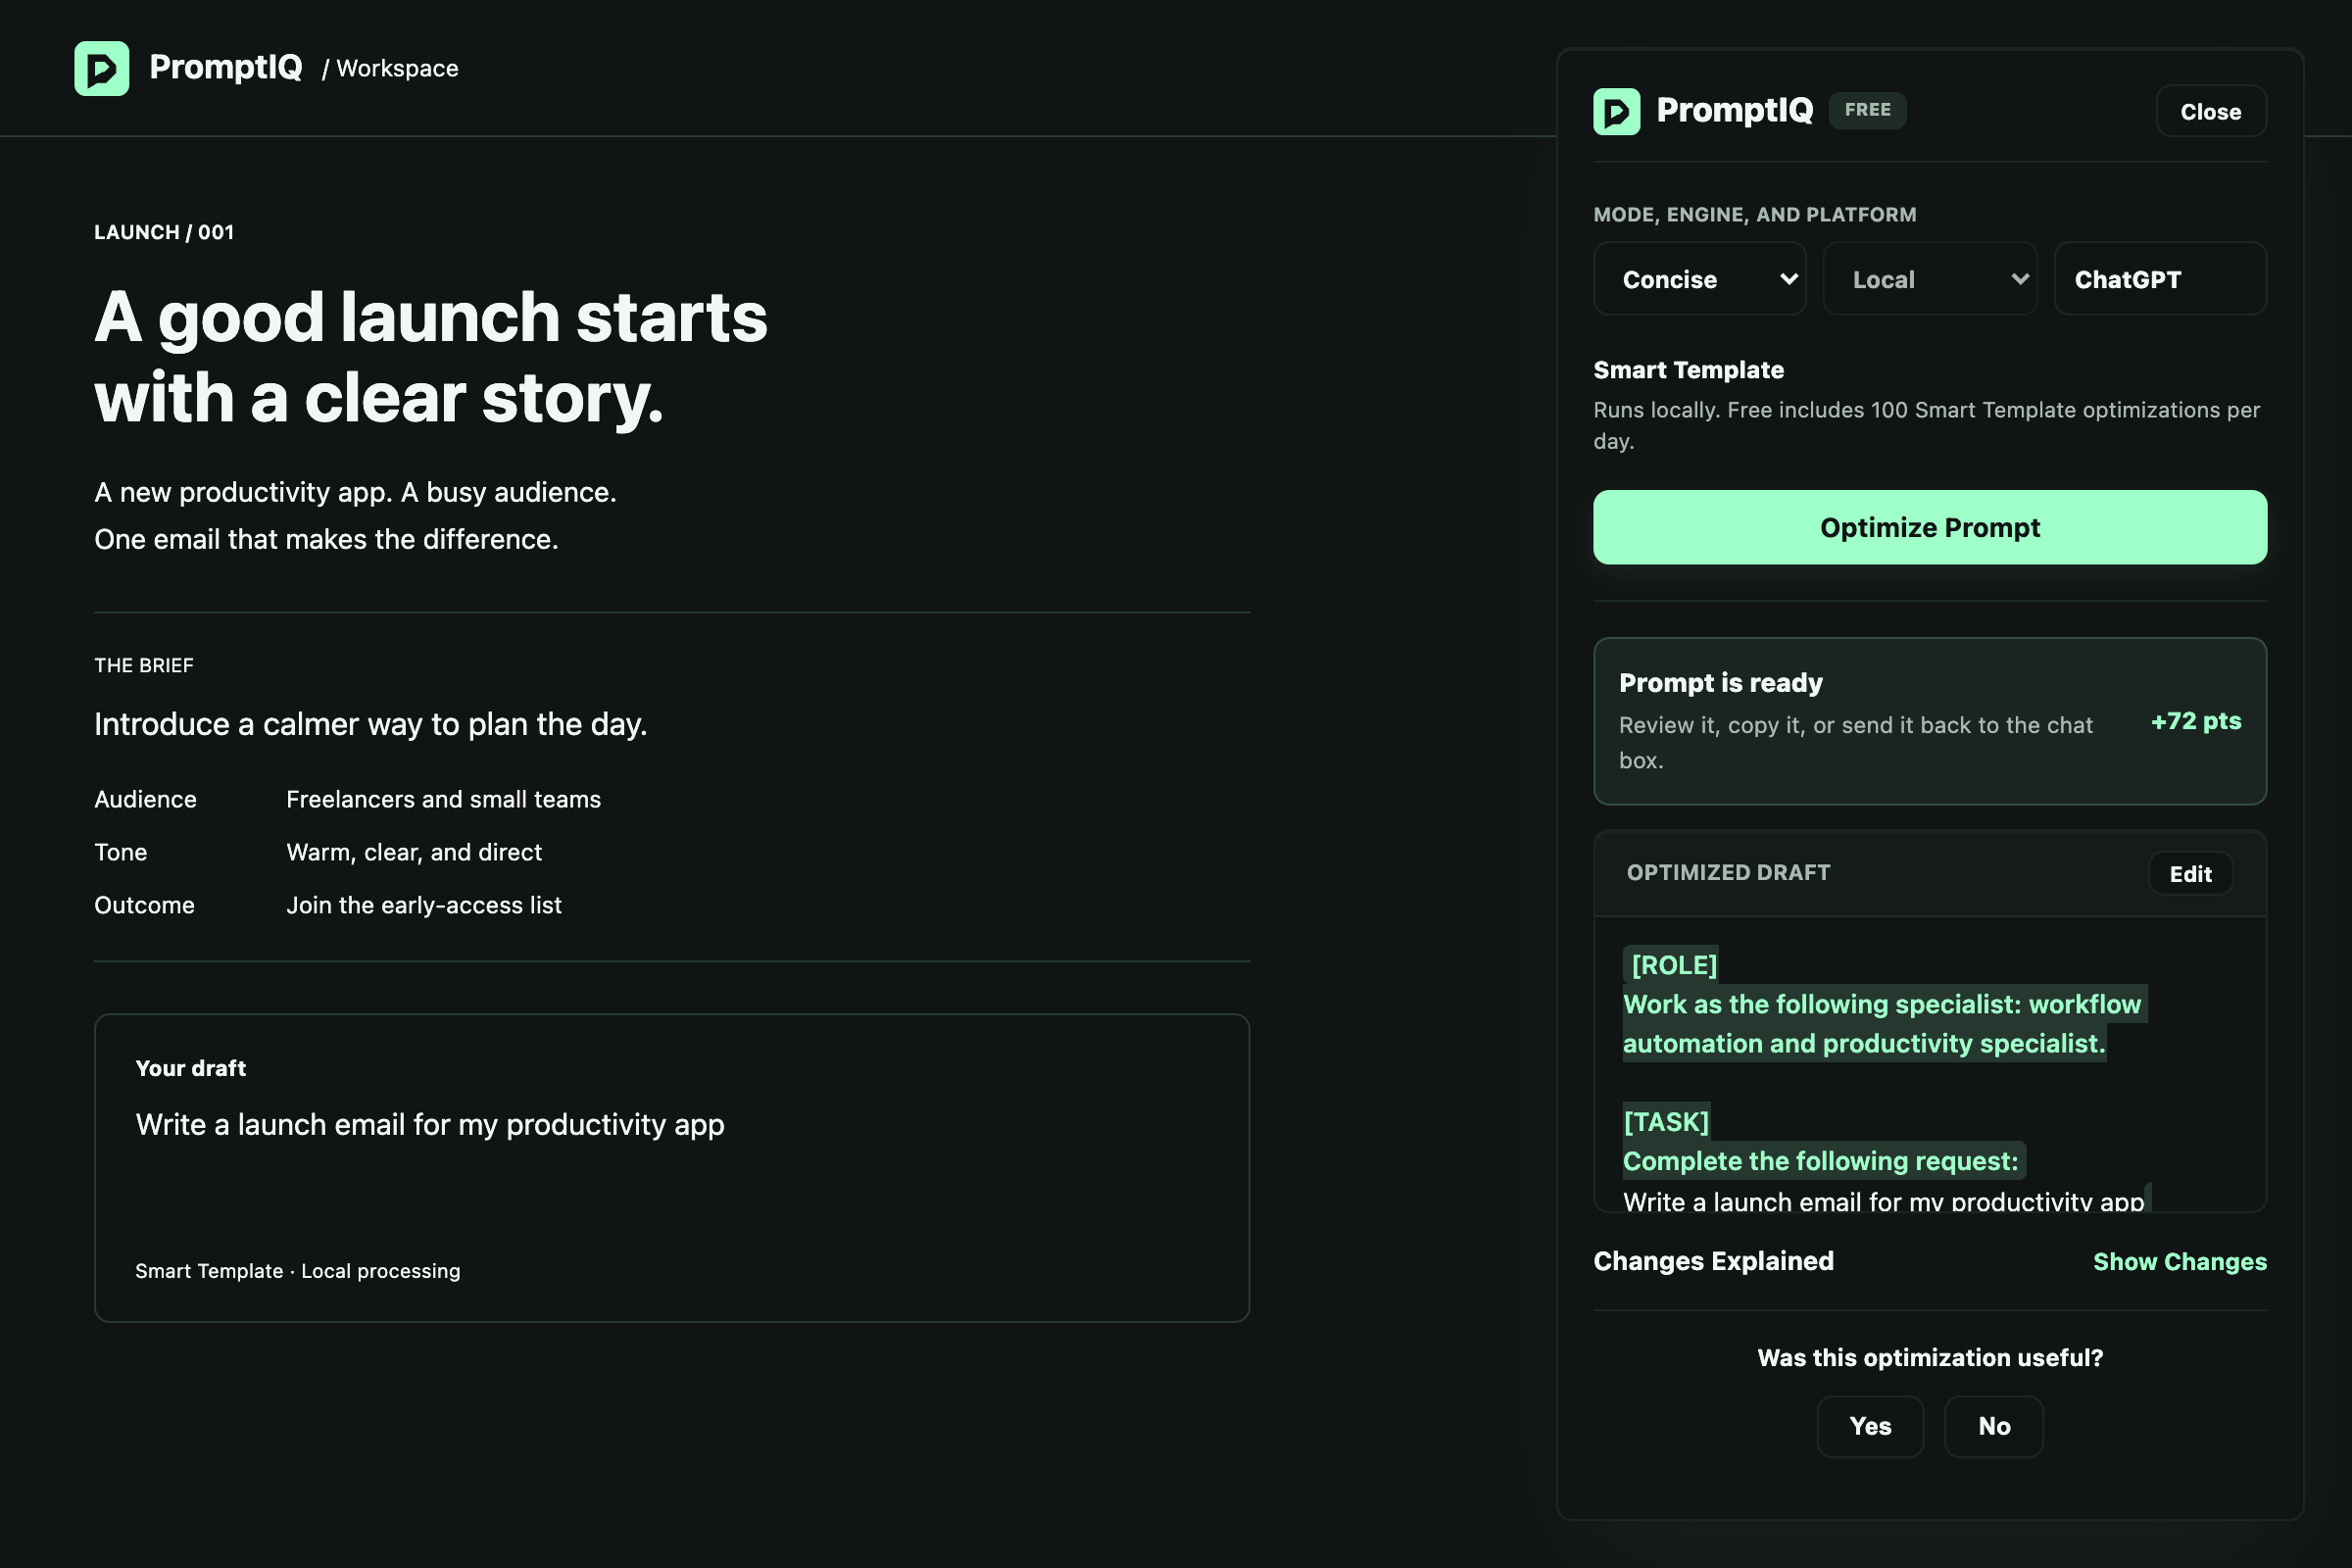
Task: Click the PromptIQ logo icon in side panel
Action: [x=1616, y=111]
